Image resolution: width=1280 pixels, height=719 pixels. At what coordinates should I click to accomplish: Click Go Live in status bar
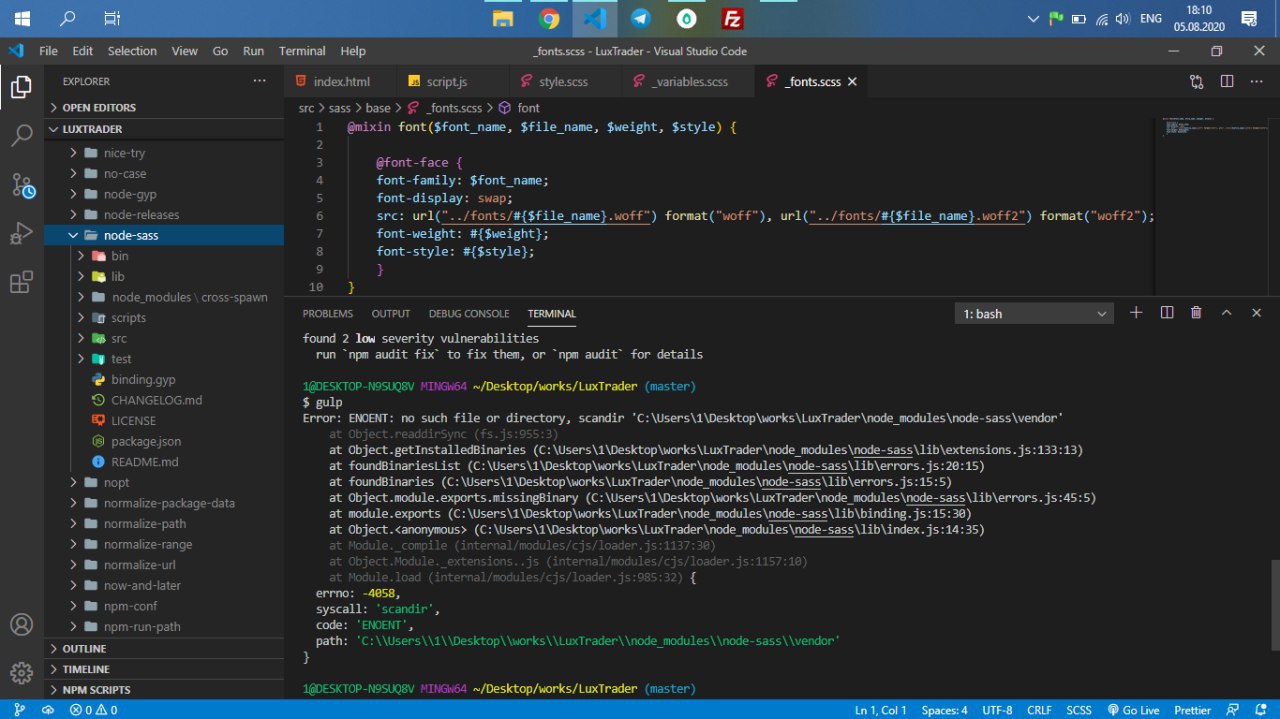1133,710
